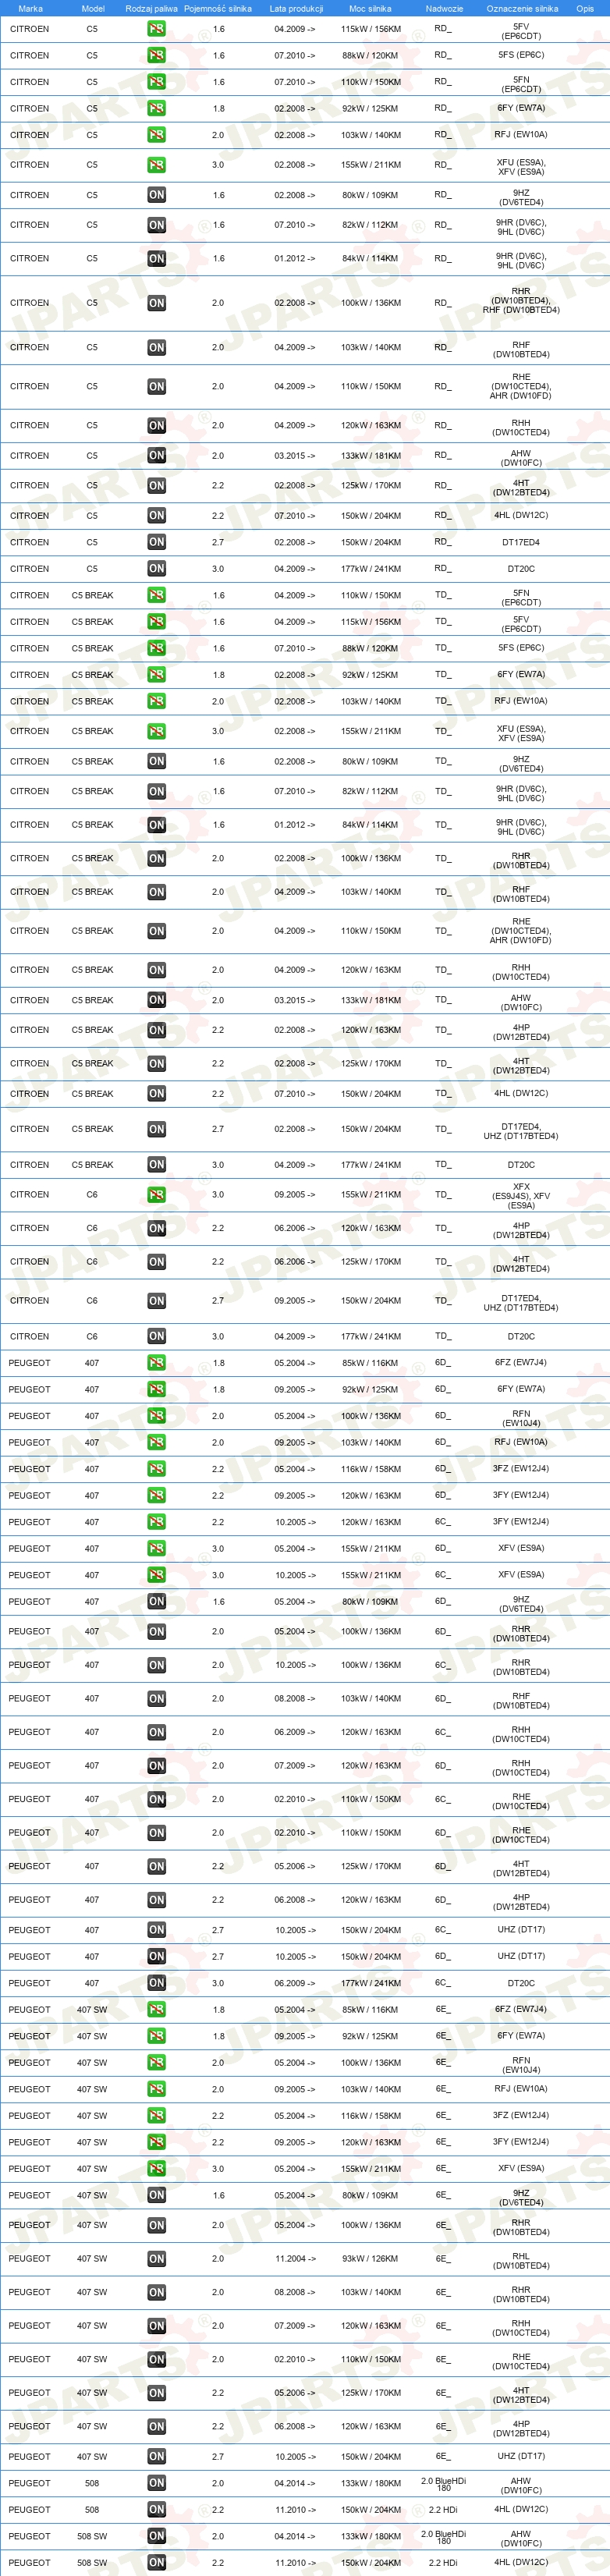Select diesel icon in 407 SW UHZ (DT17) row

click(x=156, y=2457)
